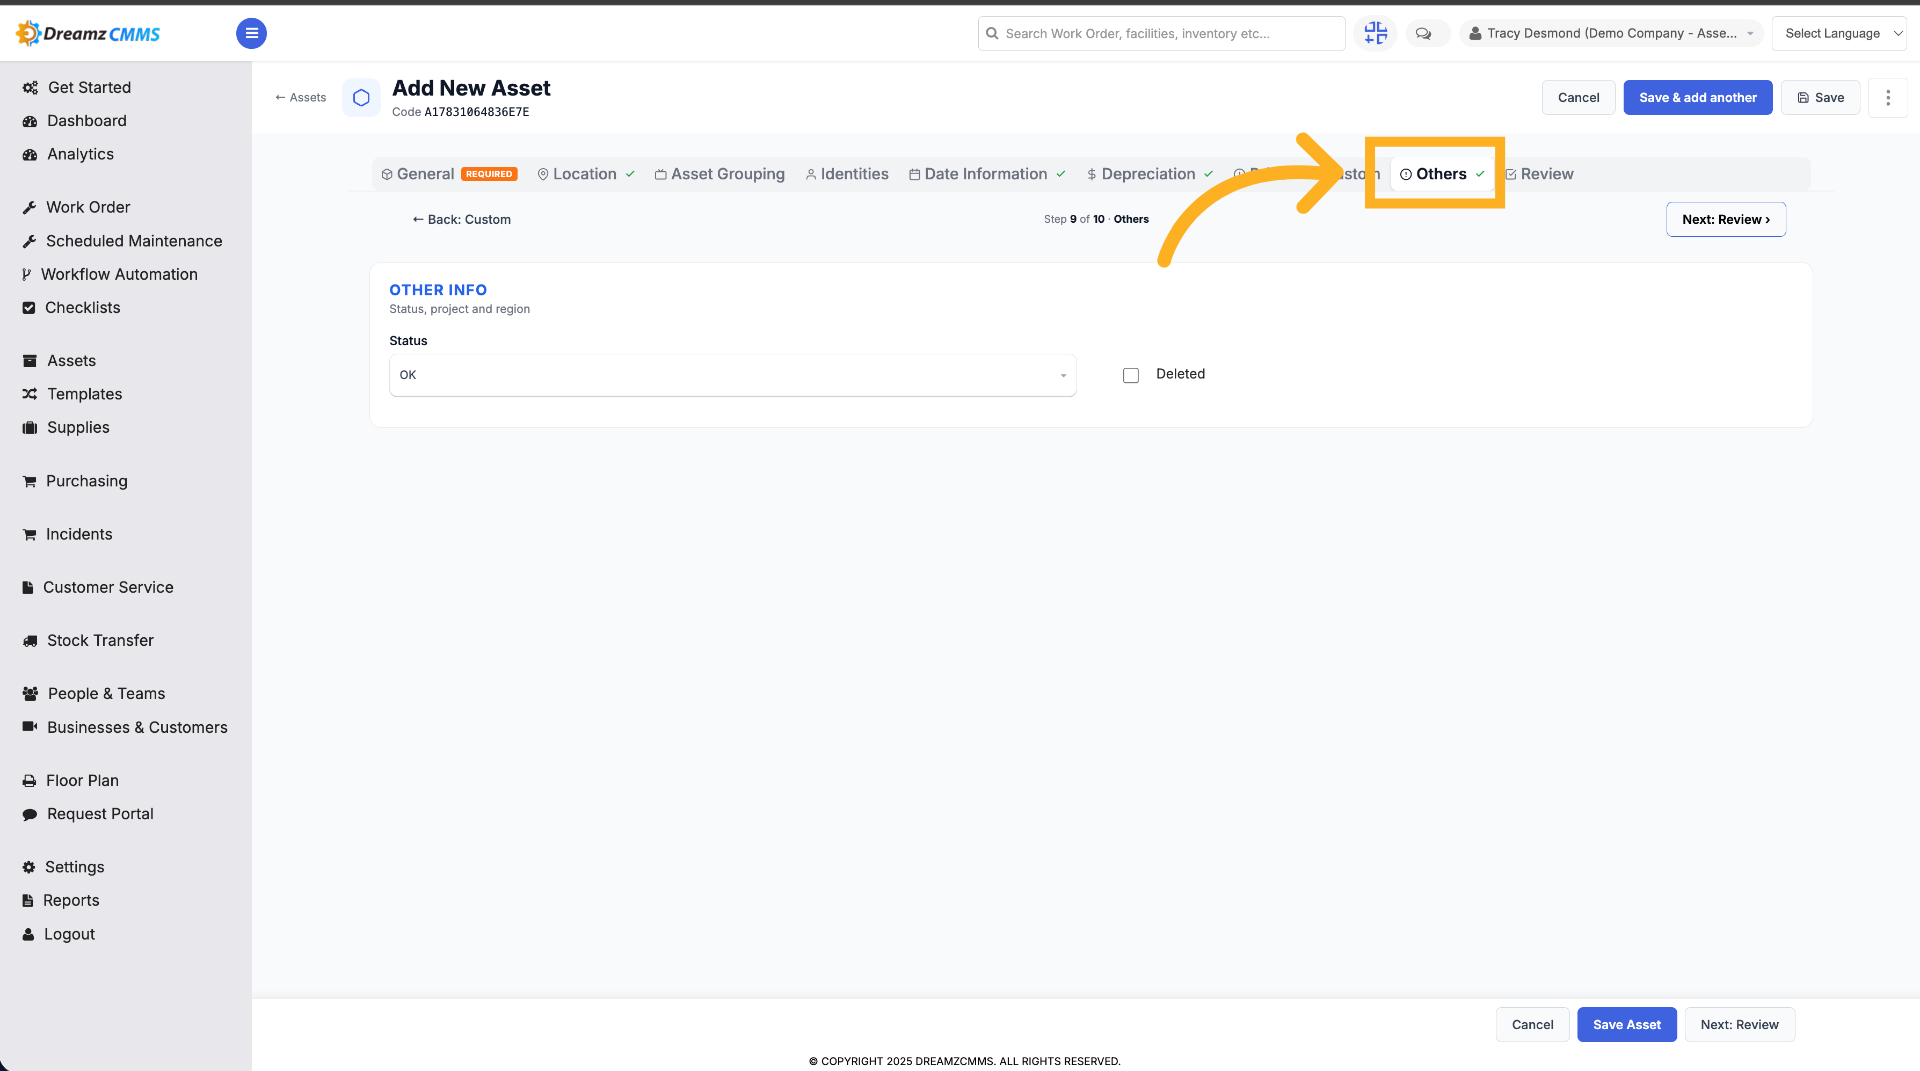
Task: Click the People & Teams users icon
Action: click(30, 694)
